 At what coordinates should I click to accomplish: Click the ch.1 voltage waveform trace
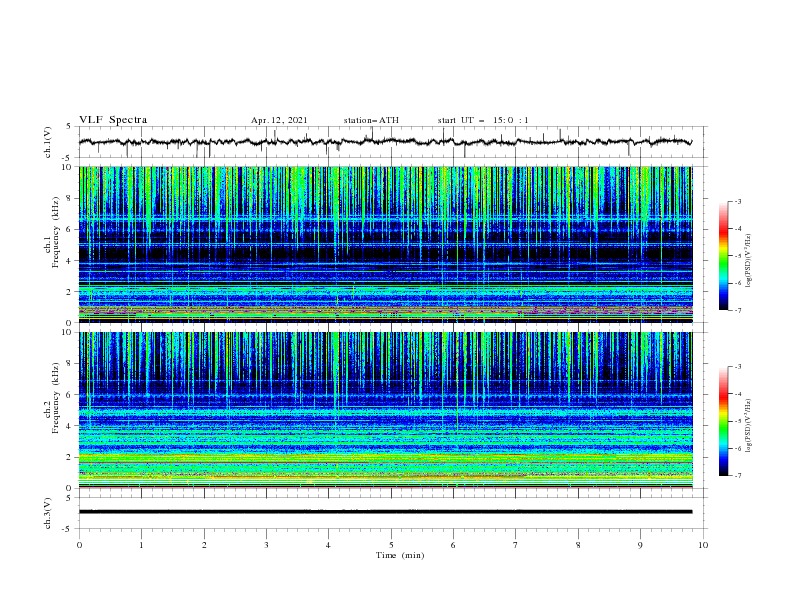[385, 142]
